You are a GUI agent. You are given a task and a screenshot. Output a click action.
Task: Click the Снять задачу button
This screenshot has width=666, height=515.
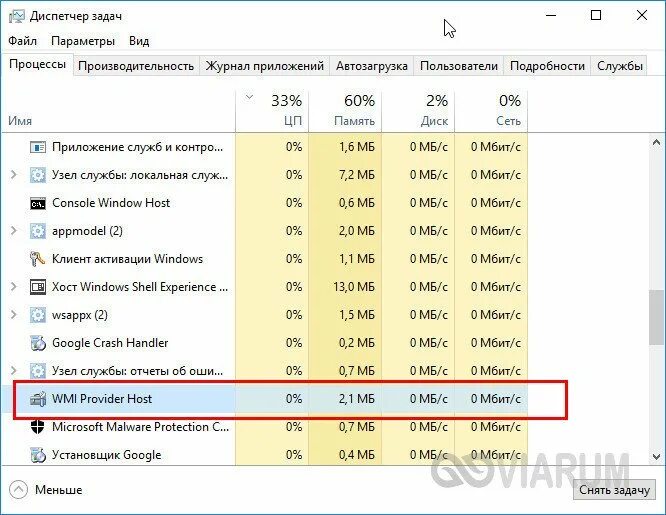click(x=614, y=490)
